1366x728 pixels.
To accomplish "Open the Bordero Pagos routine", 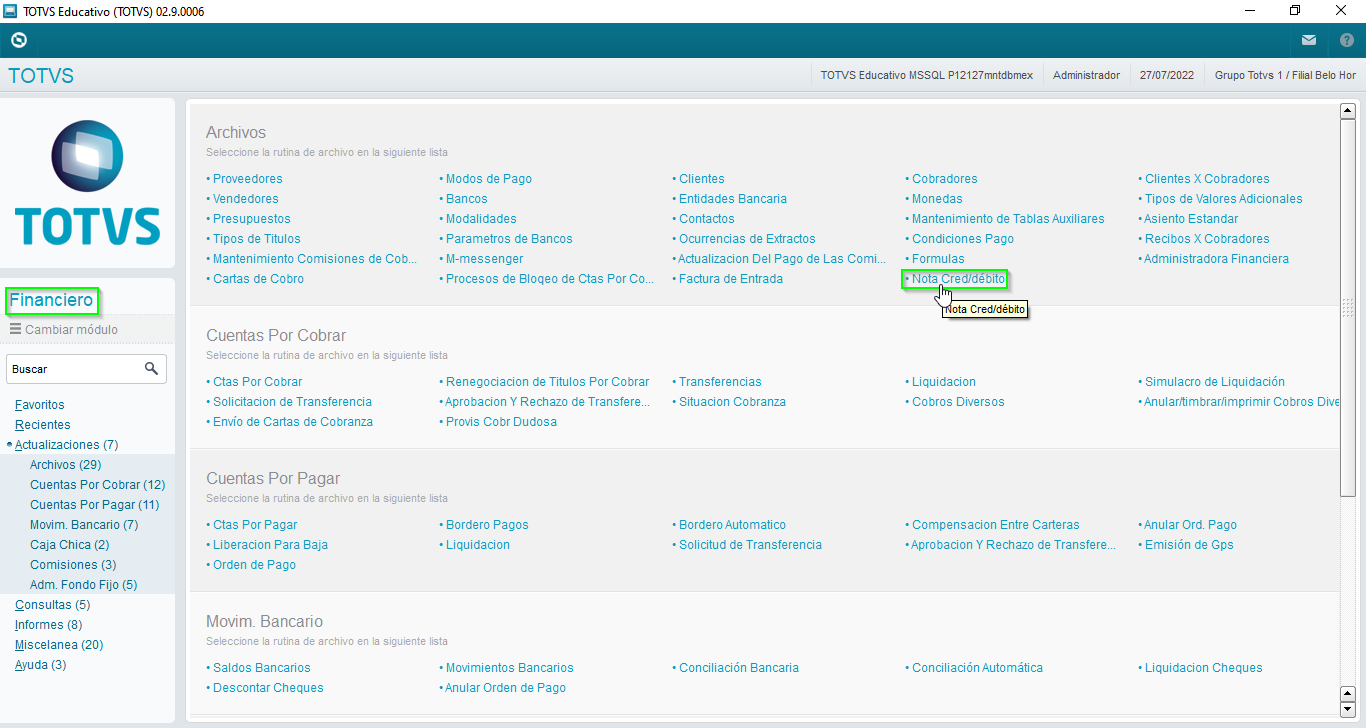I will coord(487,525).
